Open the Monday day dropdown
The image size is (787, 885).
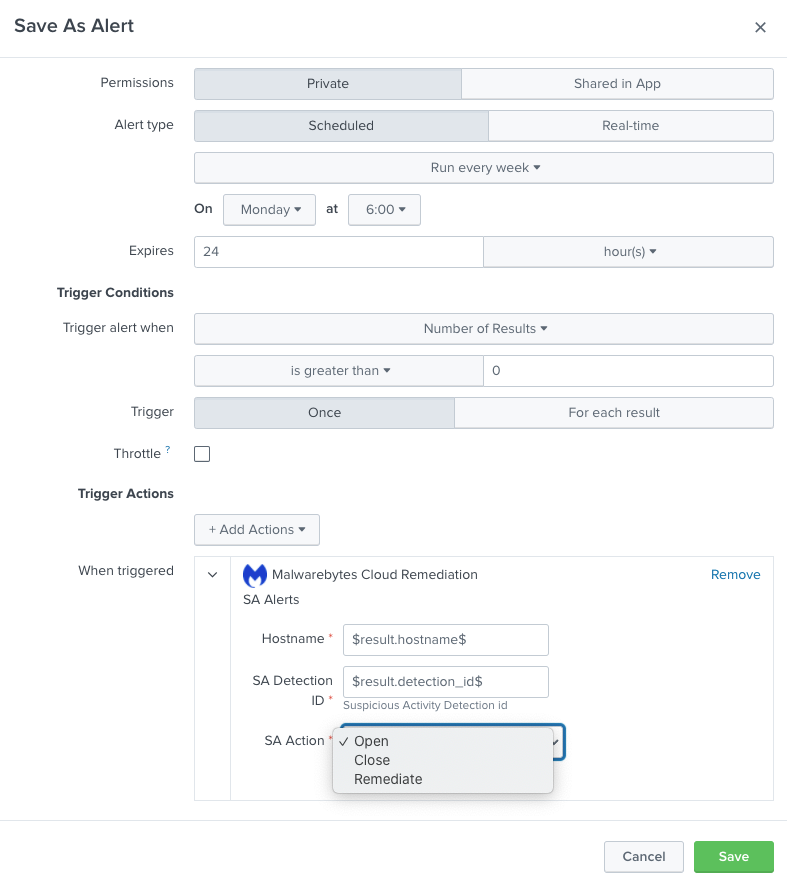pos(269,209)
